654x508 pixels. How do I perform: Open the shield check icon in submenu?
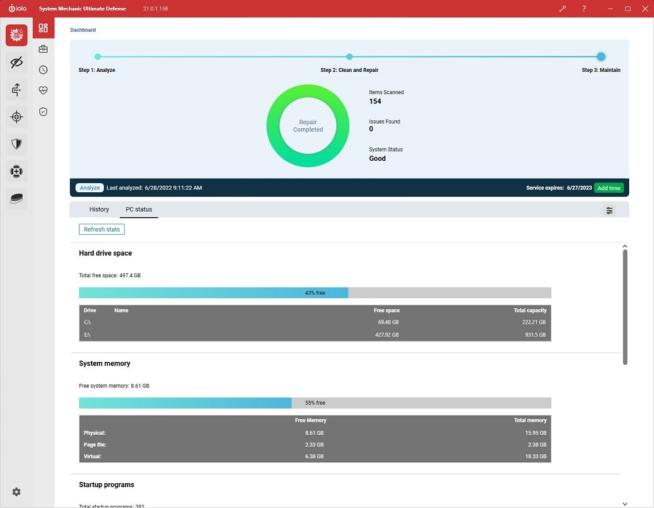pos(43,111)
